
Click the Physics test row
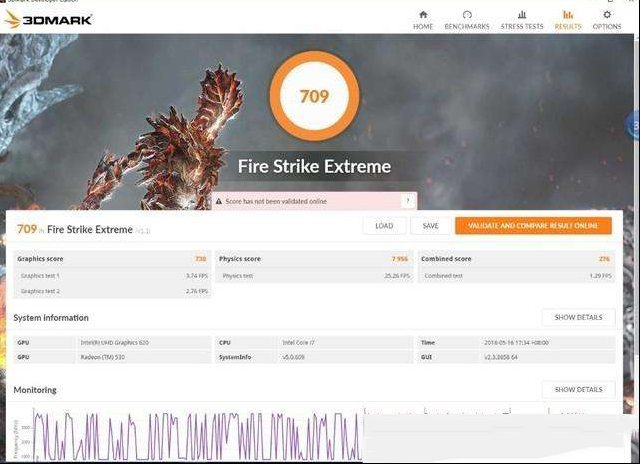pos(314,276)
